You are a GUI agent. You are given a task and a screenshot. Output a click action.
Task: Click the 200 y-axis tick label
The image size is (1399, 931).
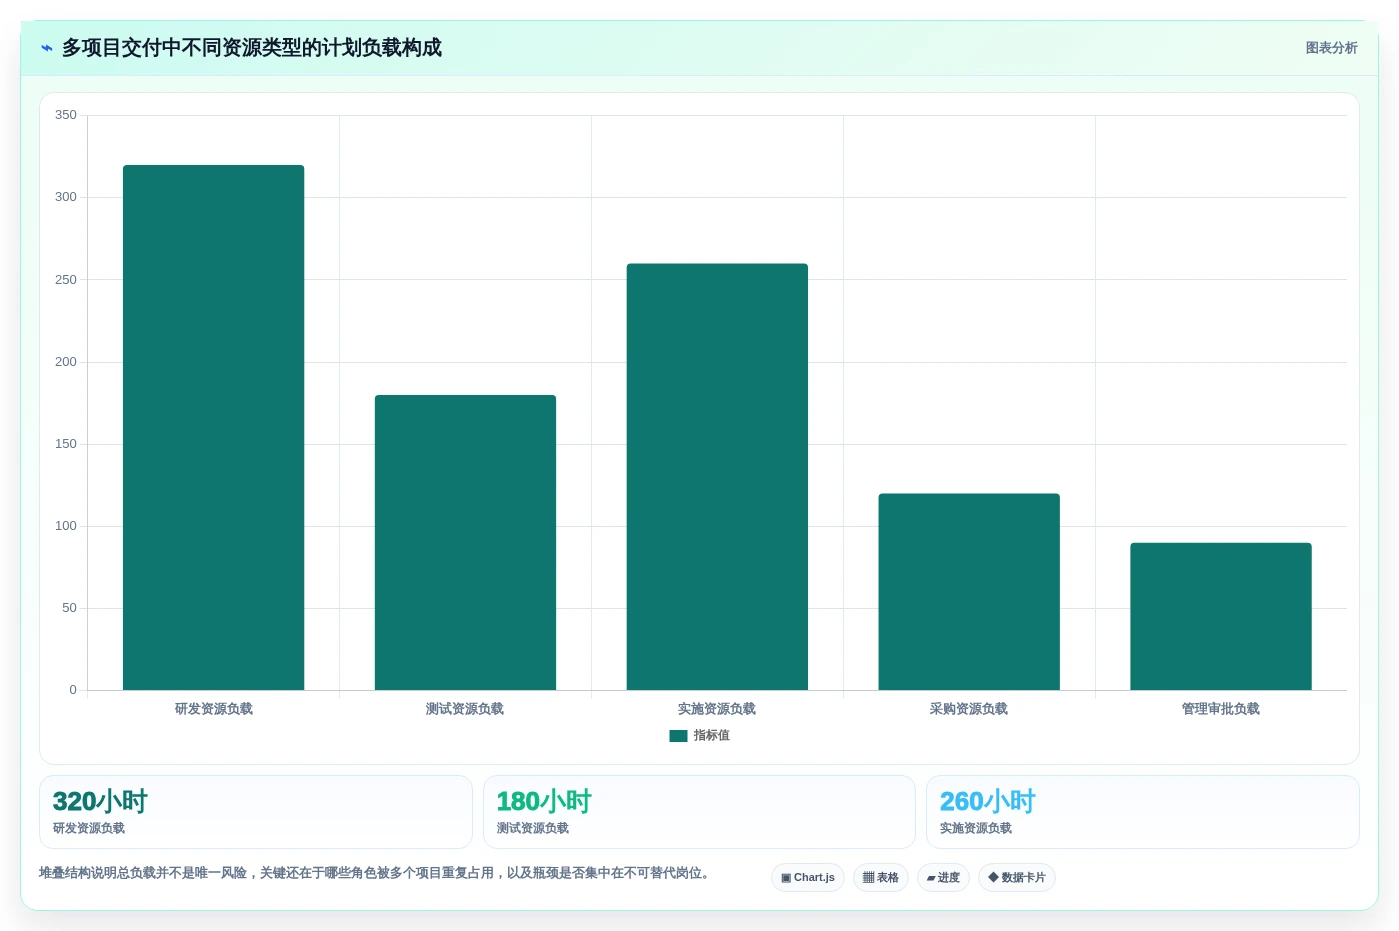pyautogui.click(x=66, y=362)
